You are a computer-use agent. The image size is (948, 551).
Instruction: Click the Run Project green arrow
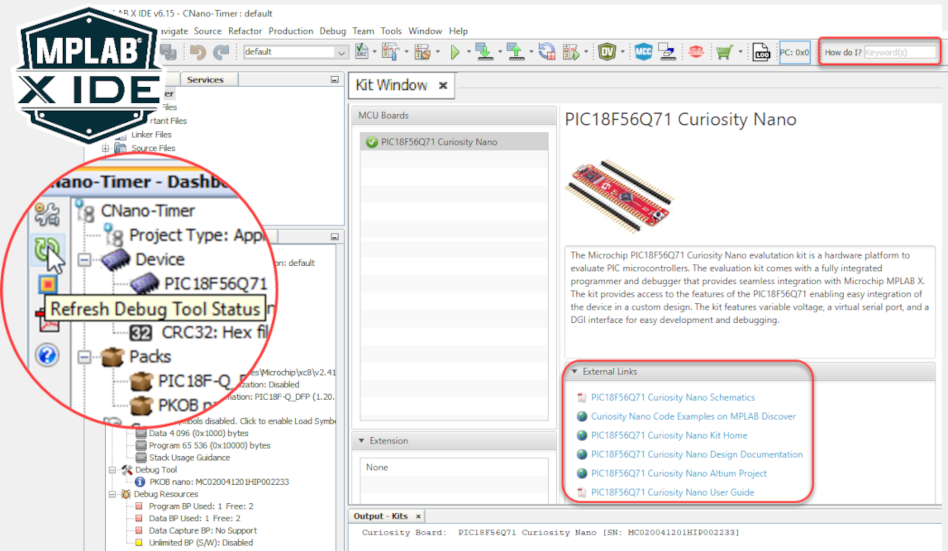[x=455, y=52]
